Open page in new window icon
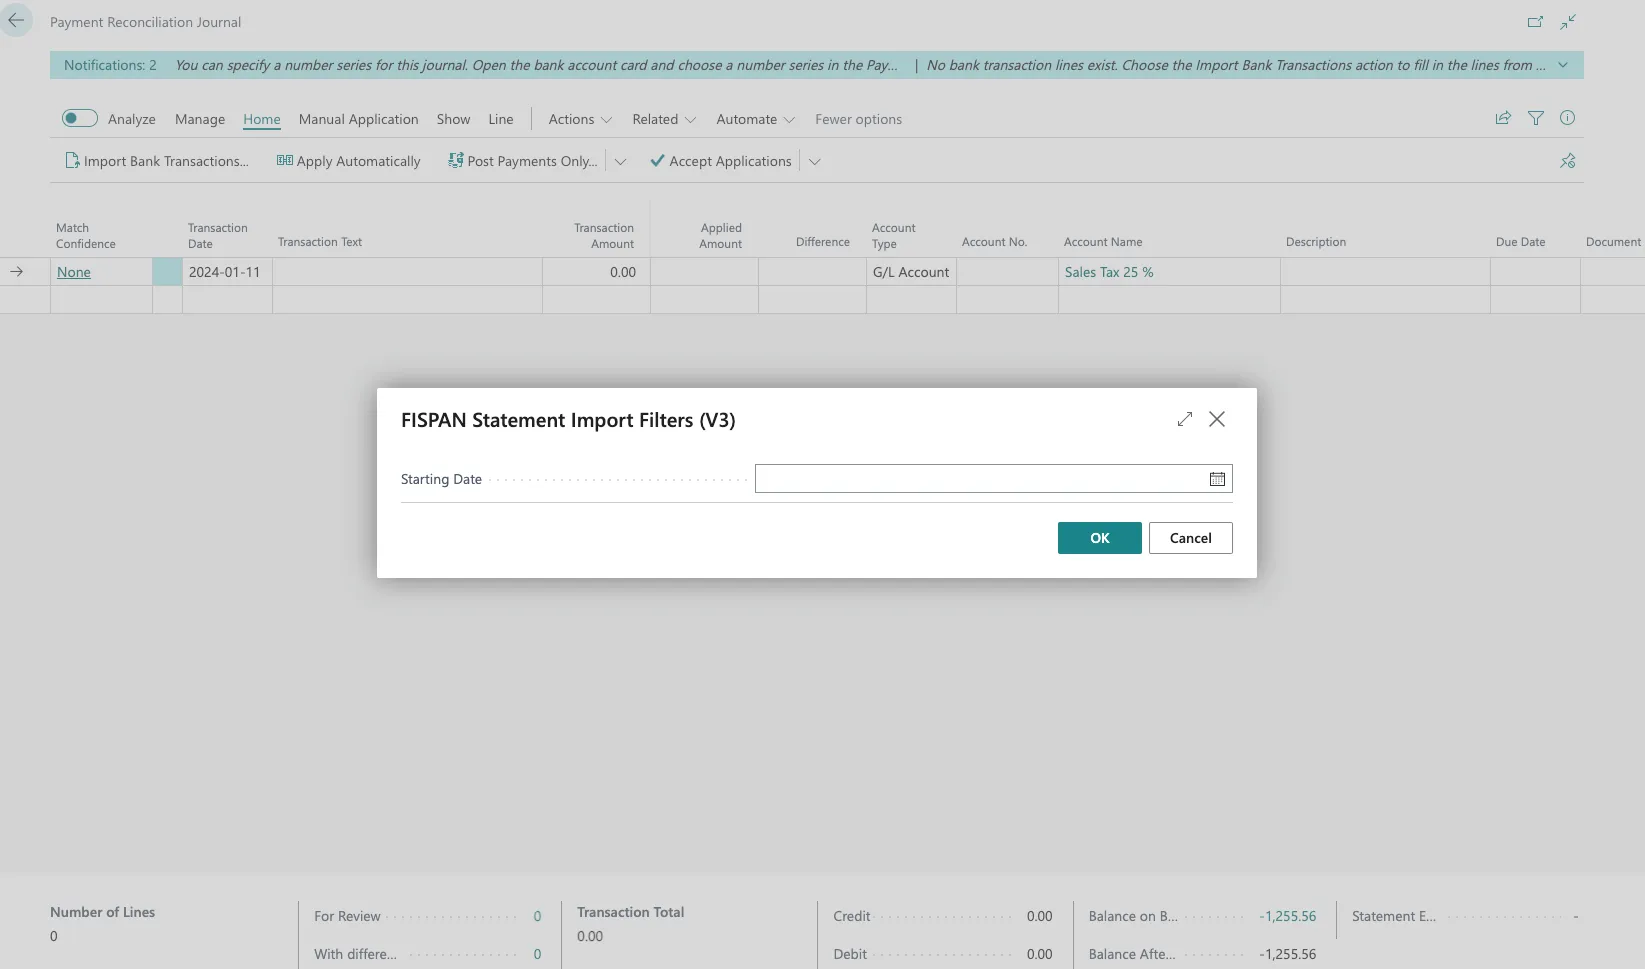 tap(1535, 21)
